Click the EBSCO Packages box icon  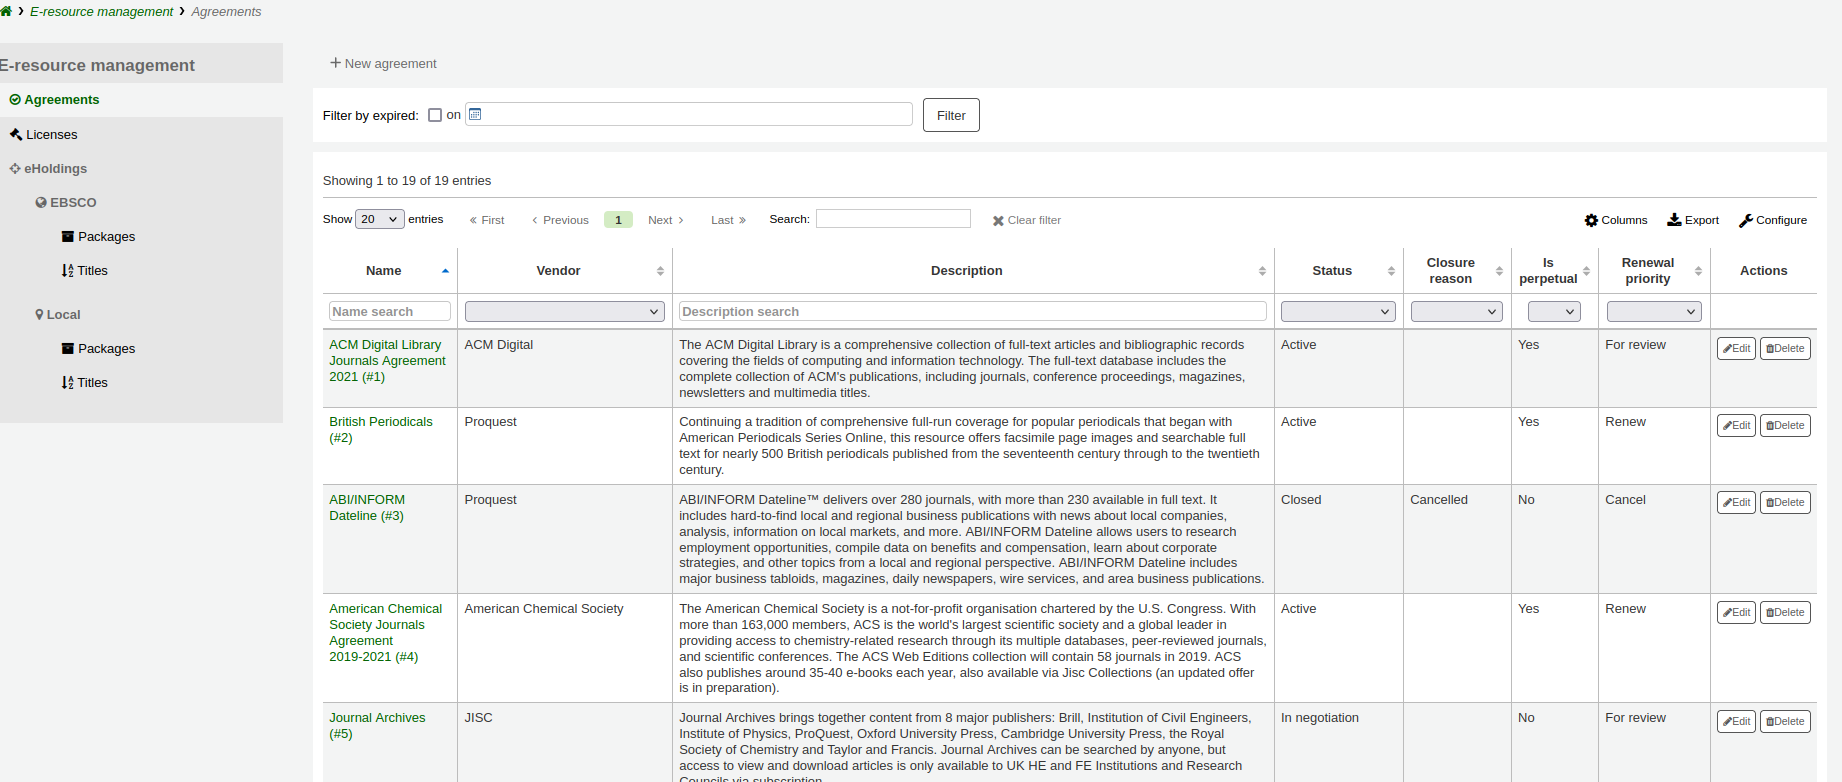click(x=68, y=237)
